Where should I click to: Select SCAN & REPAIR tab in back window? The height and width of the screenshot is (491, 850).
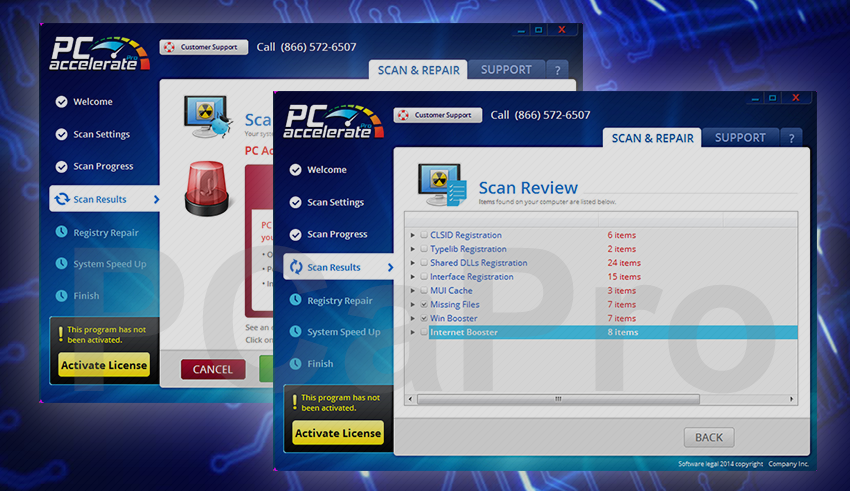(x=418, y=70)
